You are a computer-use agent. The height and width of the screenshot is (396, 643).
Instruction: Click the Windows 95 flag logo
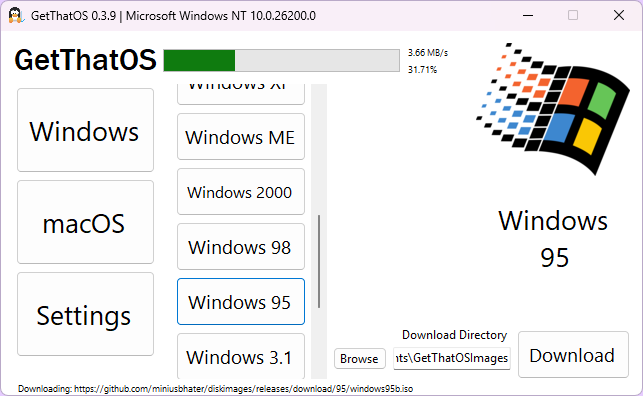coord(552,109)
